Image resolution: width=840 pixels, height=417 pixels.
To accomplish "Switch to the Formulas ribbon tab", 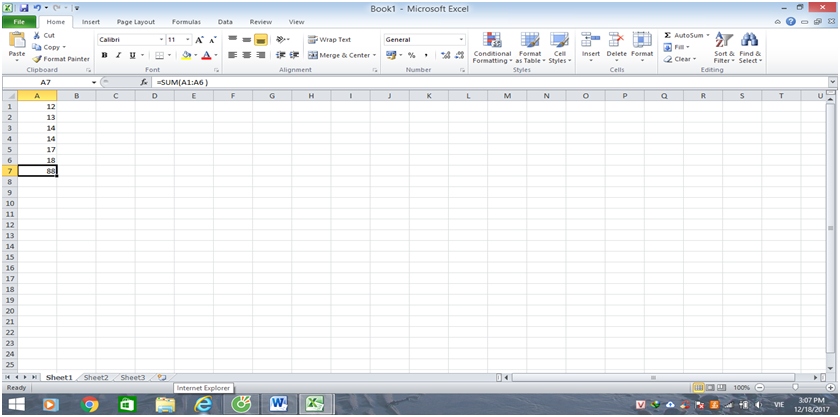I will coord(186,21).
